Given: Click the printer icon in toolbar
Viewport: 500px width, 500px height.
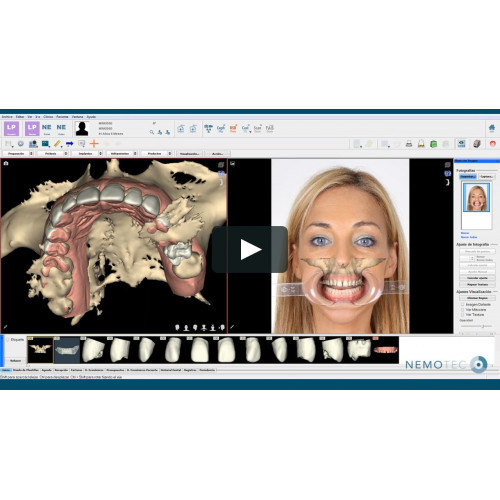Looking at the screenshot, I should 409,144.
